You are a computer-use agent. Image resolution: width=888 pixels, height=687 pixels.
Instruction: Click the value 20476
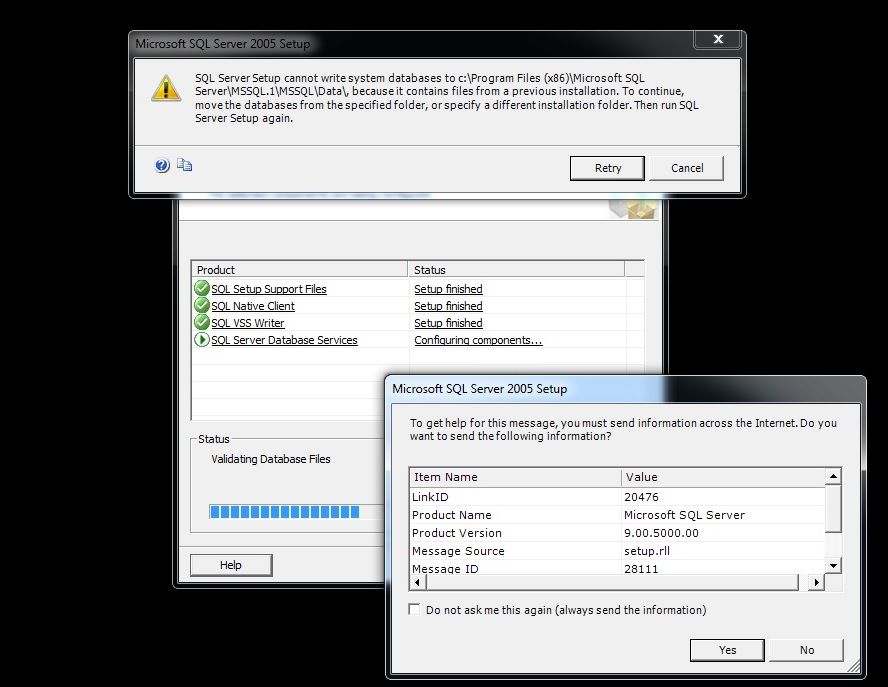[641, 497]
